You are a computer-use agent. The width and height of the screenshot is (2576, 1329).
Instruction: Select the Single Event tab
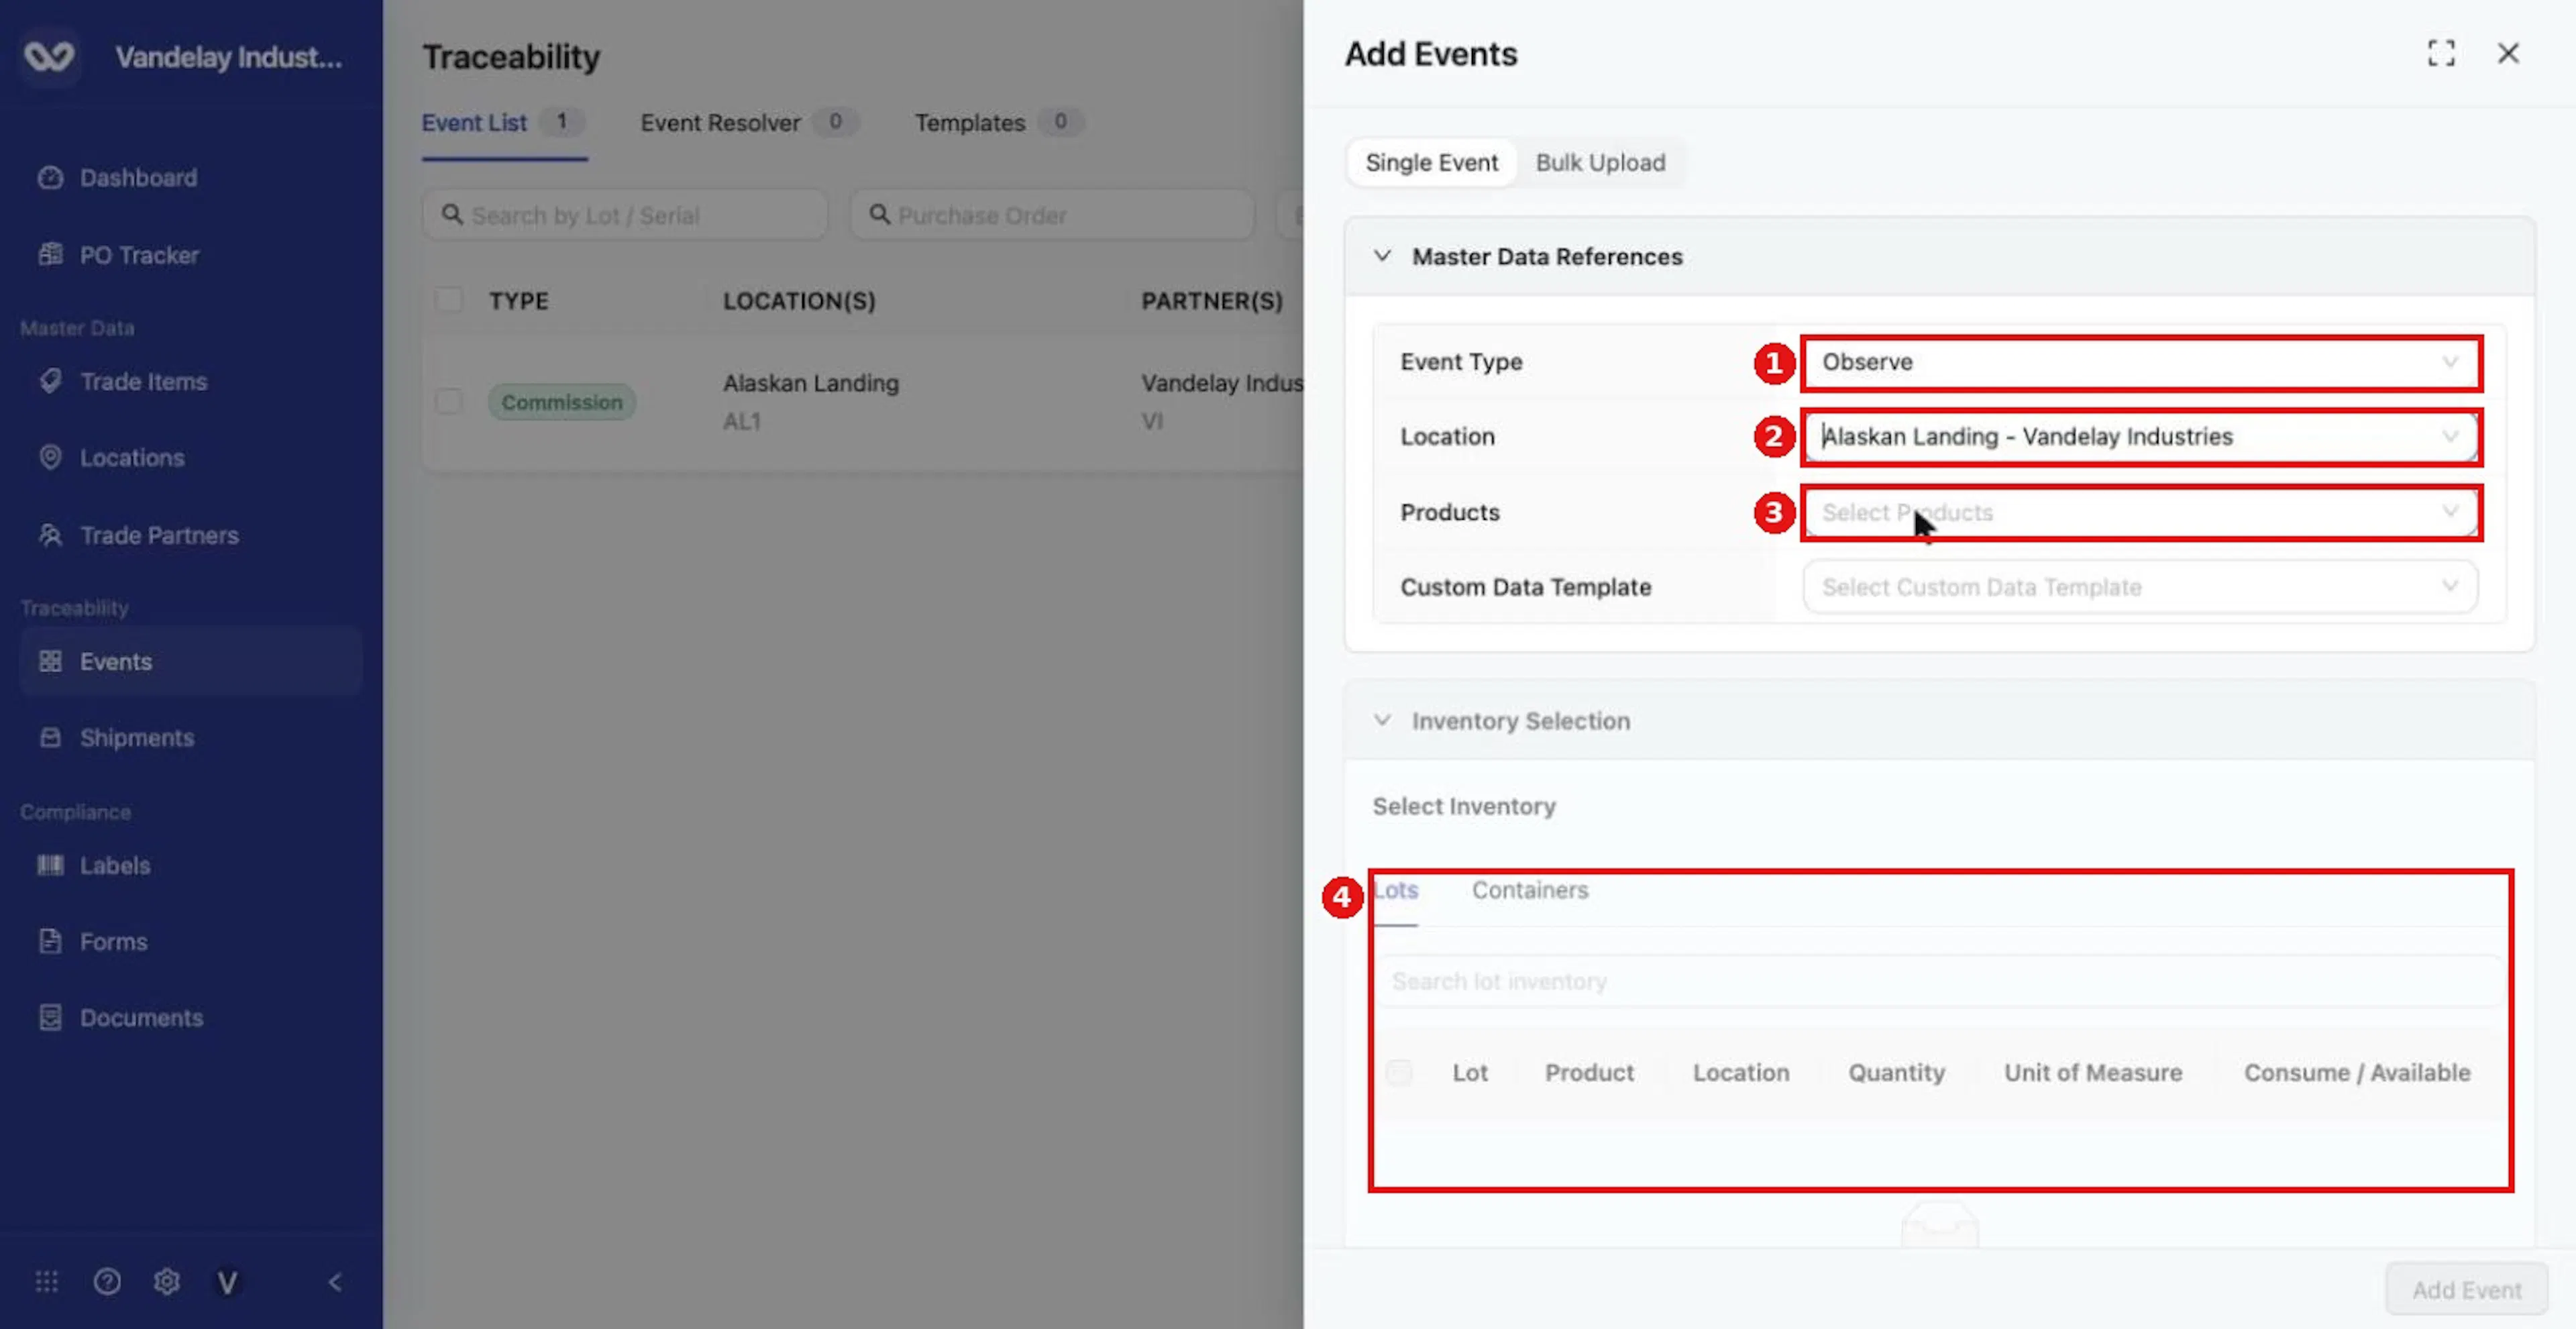coord(1431,163)
